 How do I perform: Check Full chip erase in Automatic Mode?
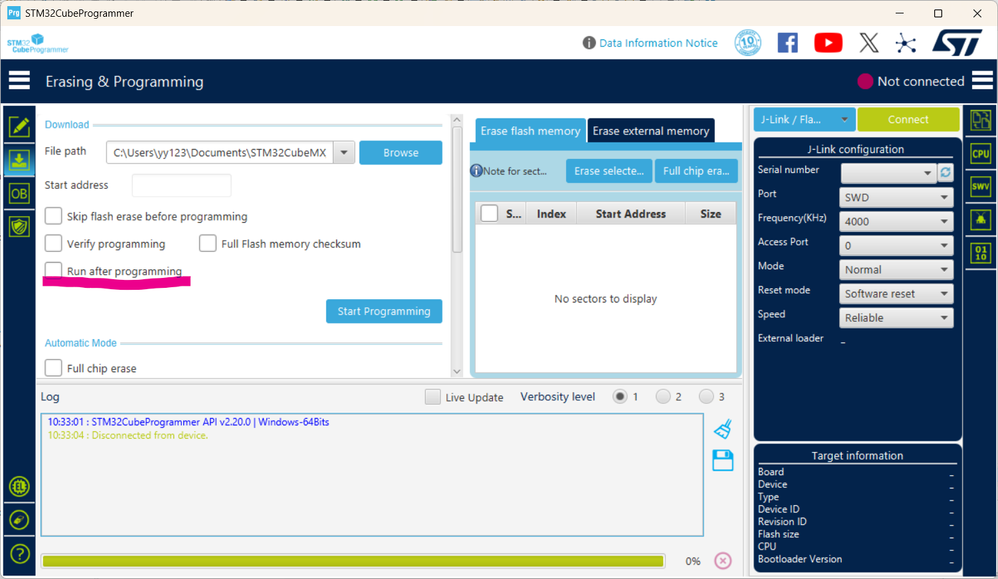(x=53, y=368)
